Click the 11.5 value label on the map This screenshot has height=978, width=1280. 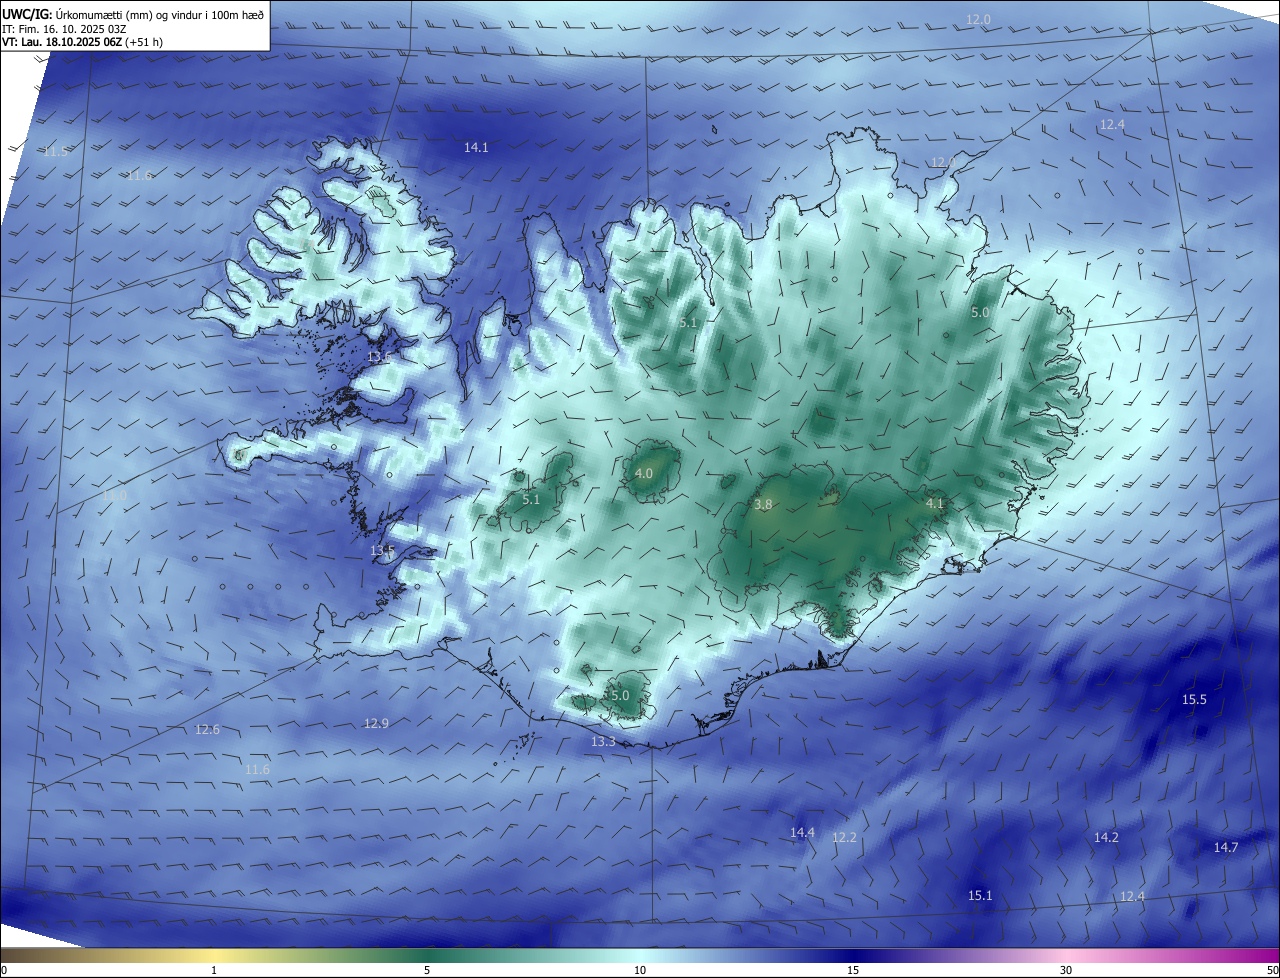(56, 151)
